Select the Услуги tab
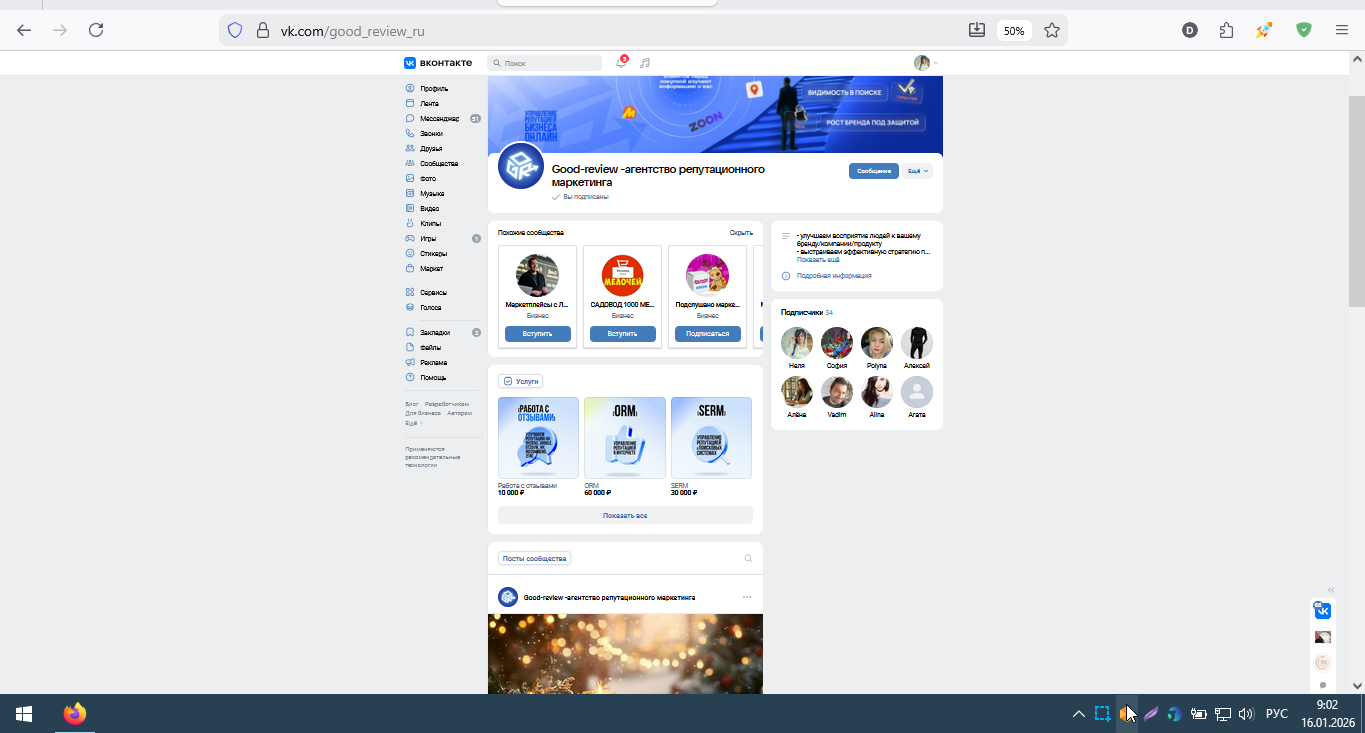1365x733 pixels. [520, 381]
